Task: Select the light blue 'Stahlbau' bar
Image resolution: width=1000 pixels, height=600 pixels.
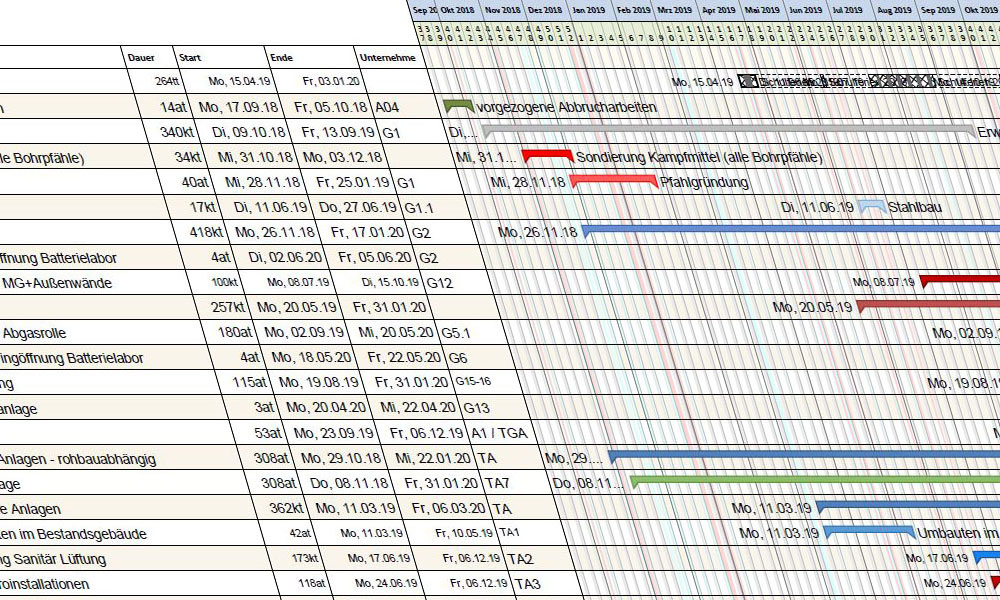Action: (x=871, y=206)
